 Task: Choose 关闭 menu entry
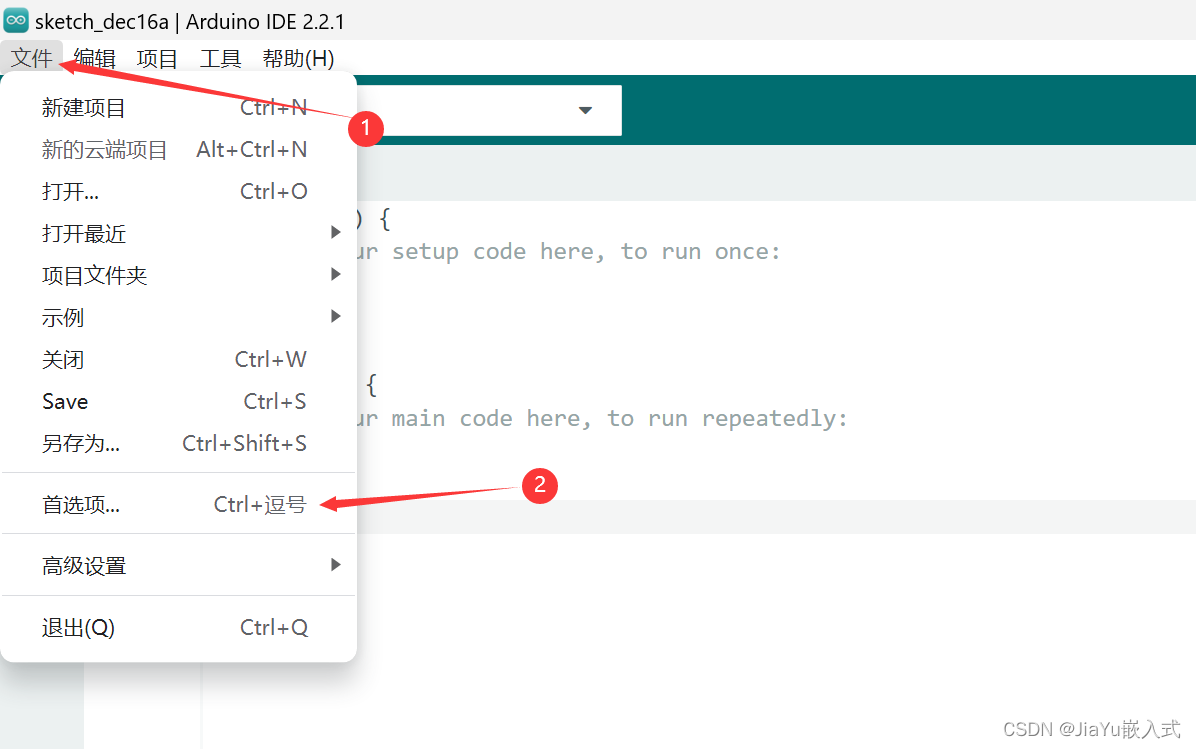click(x=178, y=359)
